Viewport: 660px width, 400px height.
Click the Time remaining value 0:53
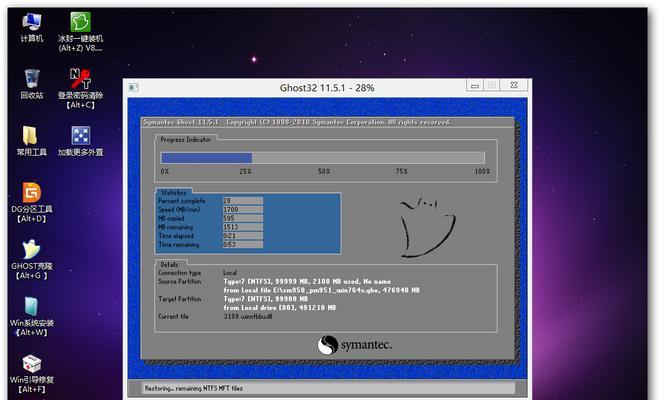(243, 245)
